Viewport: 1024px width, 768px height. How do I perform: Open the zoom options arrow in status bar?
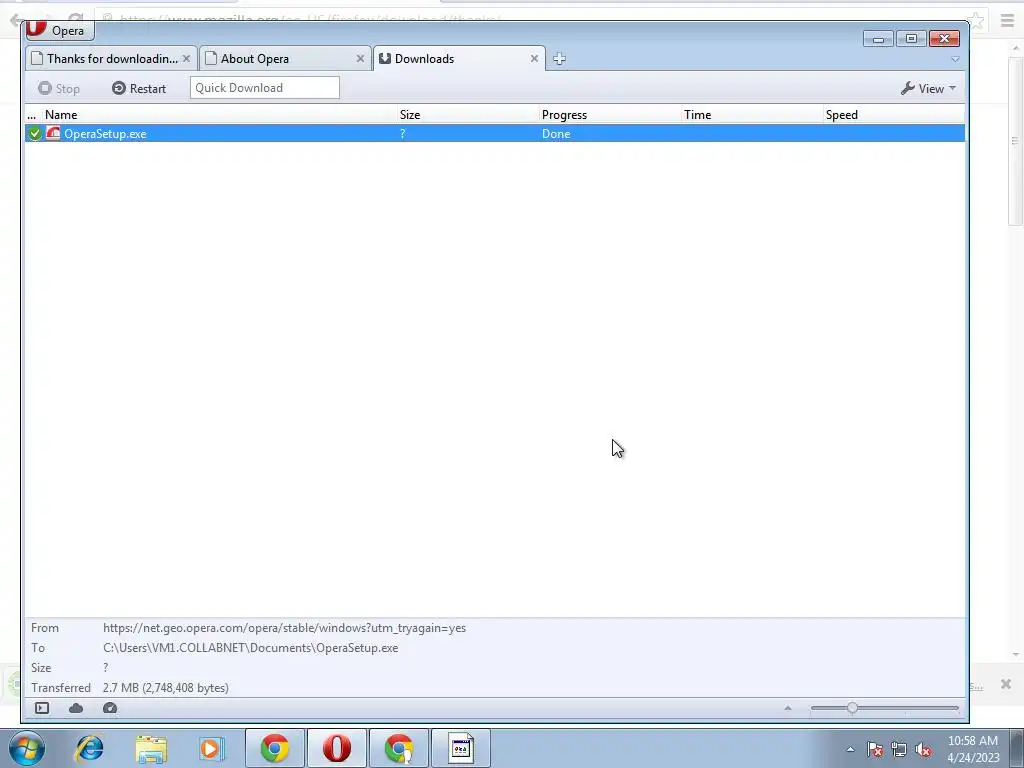coord(788,708)
